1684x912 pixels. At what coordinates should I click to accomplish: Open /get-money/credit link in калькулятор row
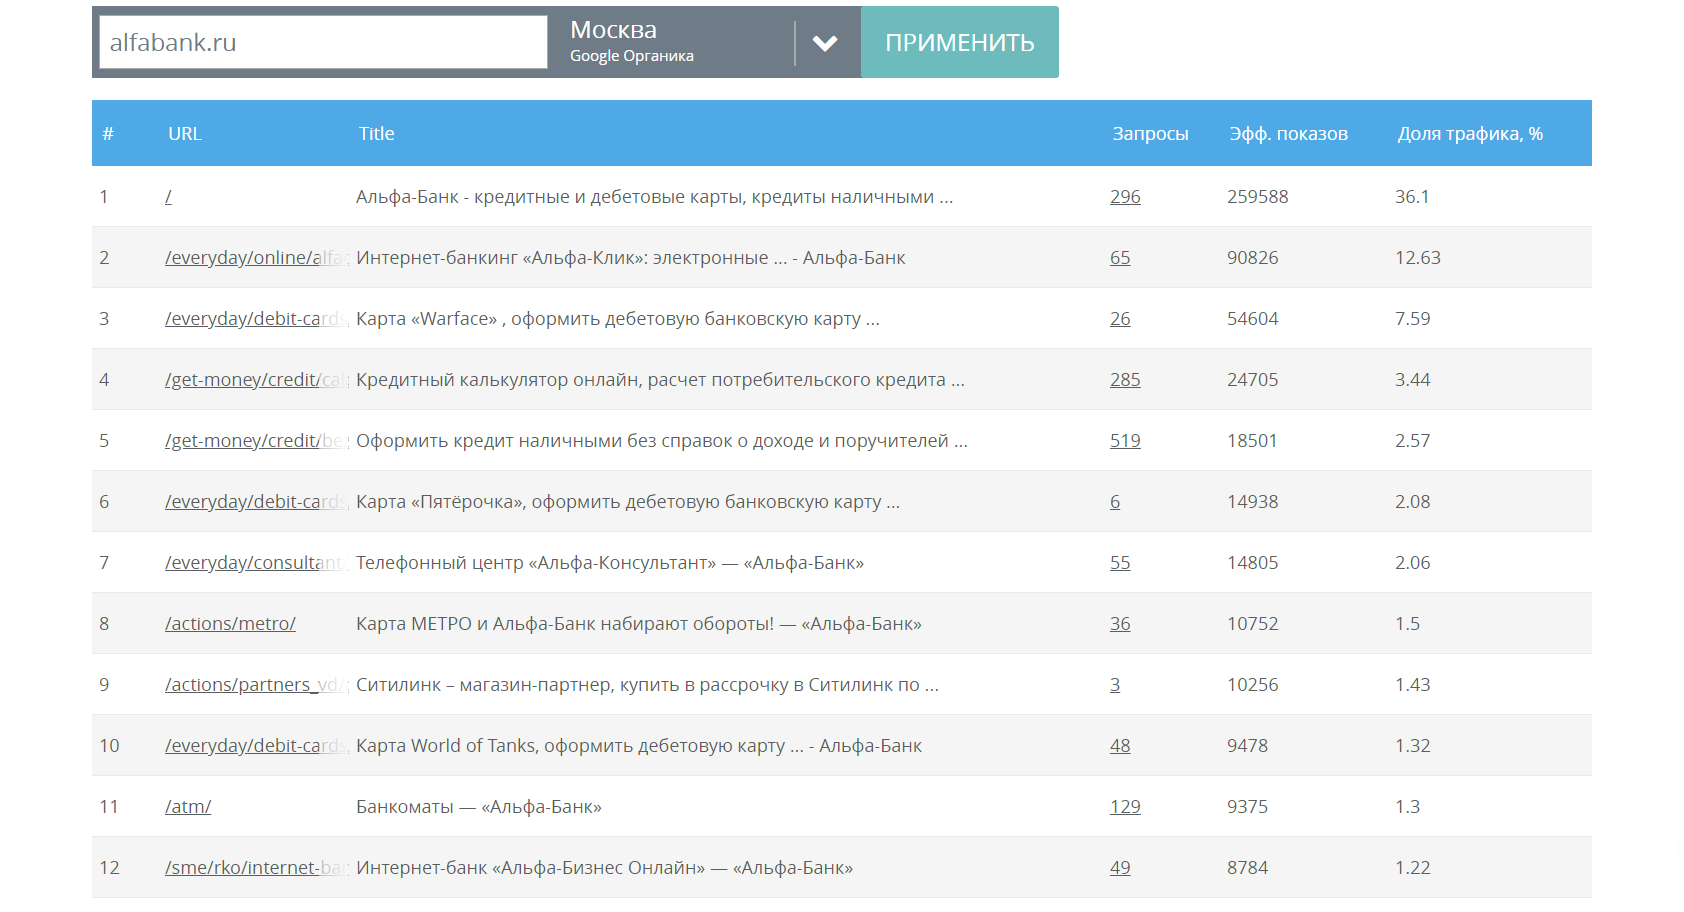coord(256,380)
